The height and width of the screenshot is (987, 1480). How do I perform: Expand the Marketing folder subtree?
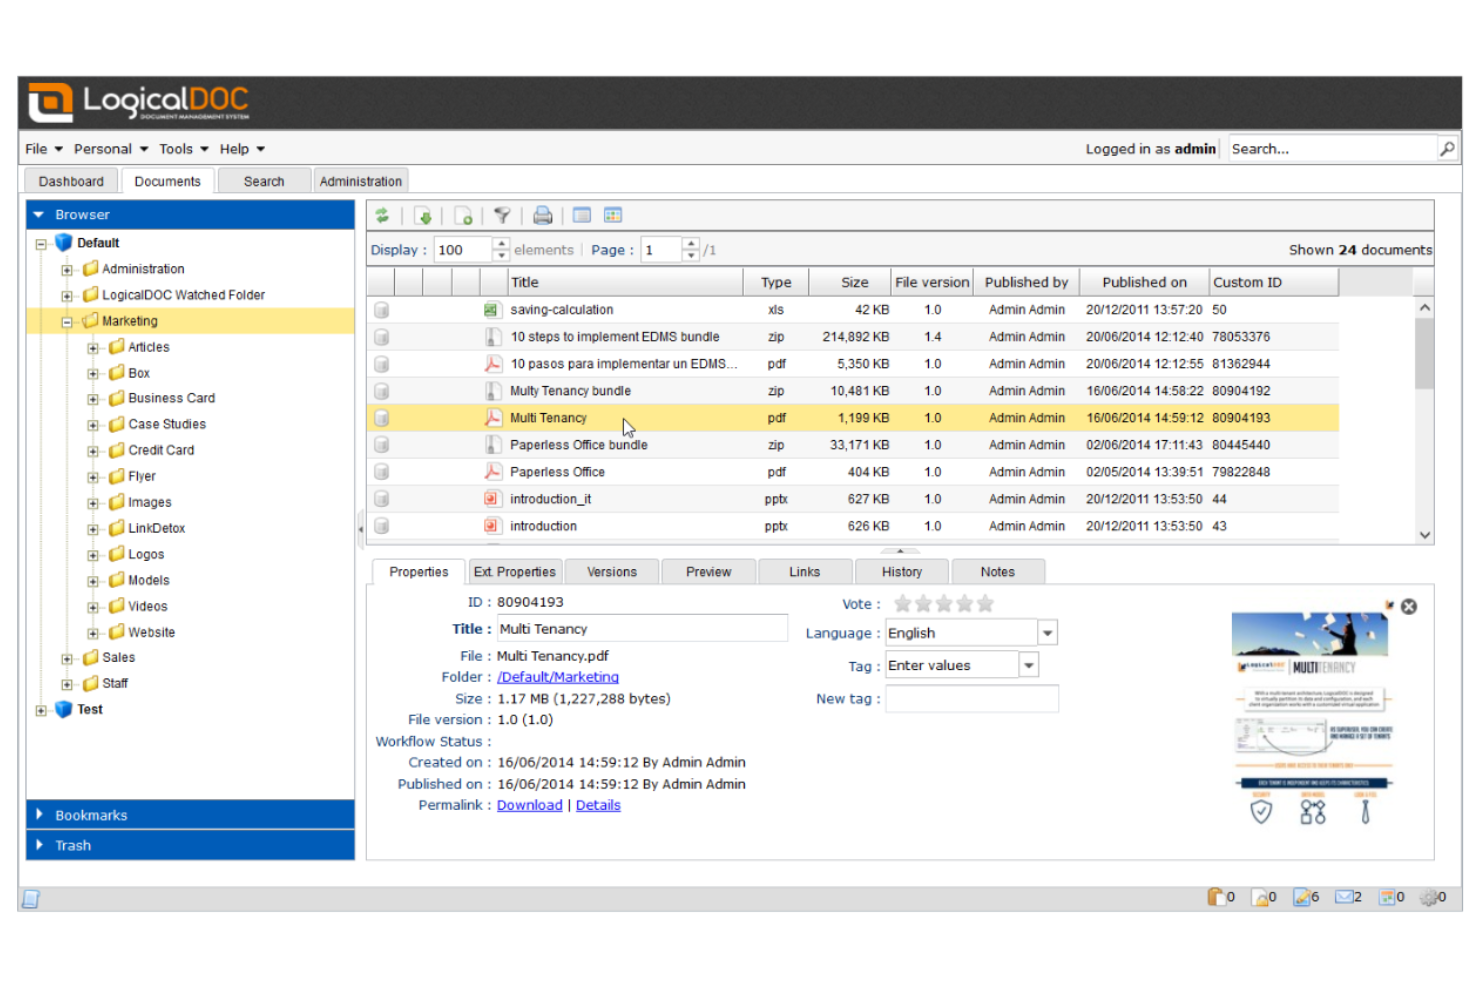pos(66,321)
